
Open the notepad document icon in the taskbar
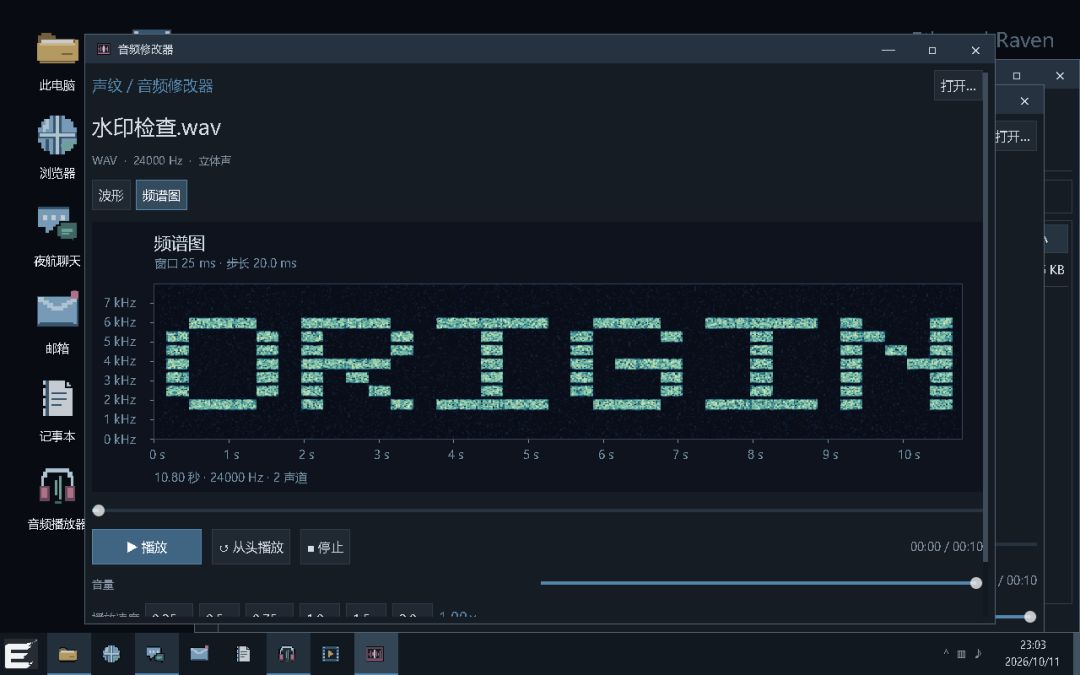(x=243, y=654)
